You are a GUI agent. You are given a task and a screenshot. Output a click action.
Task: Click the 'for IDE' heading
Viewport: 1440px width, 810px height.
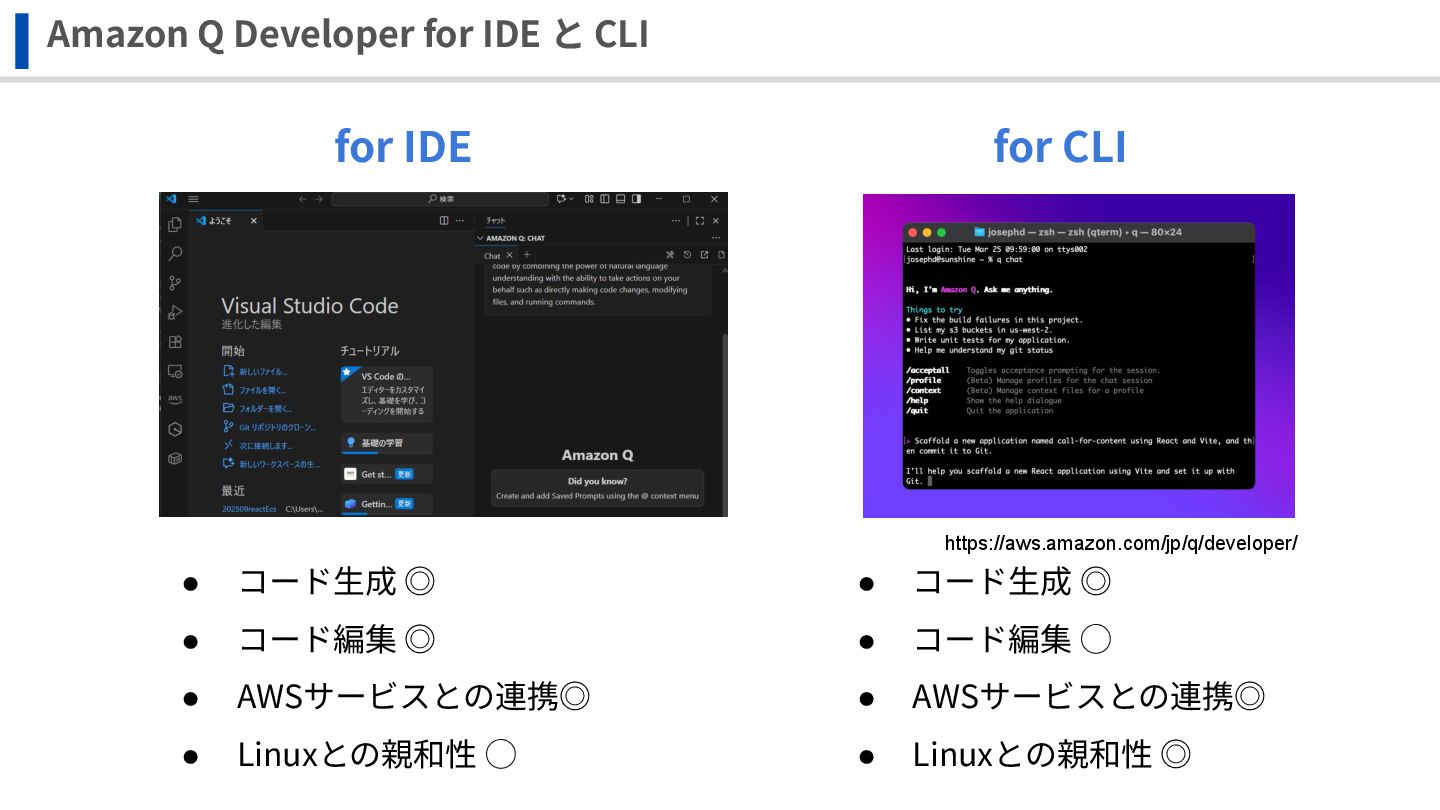(403, 146)
